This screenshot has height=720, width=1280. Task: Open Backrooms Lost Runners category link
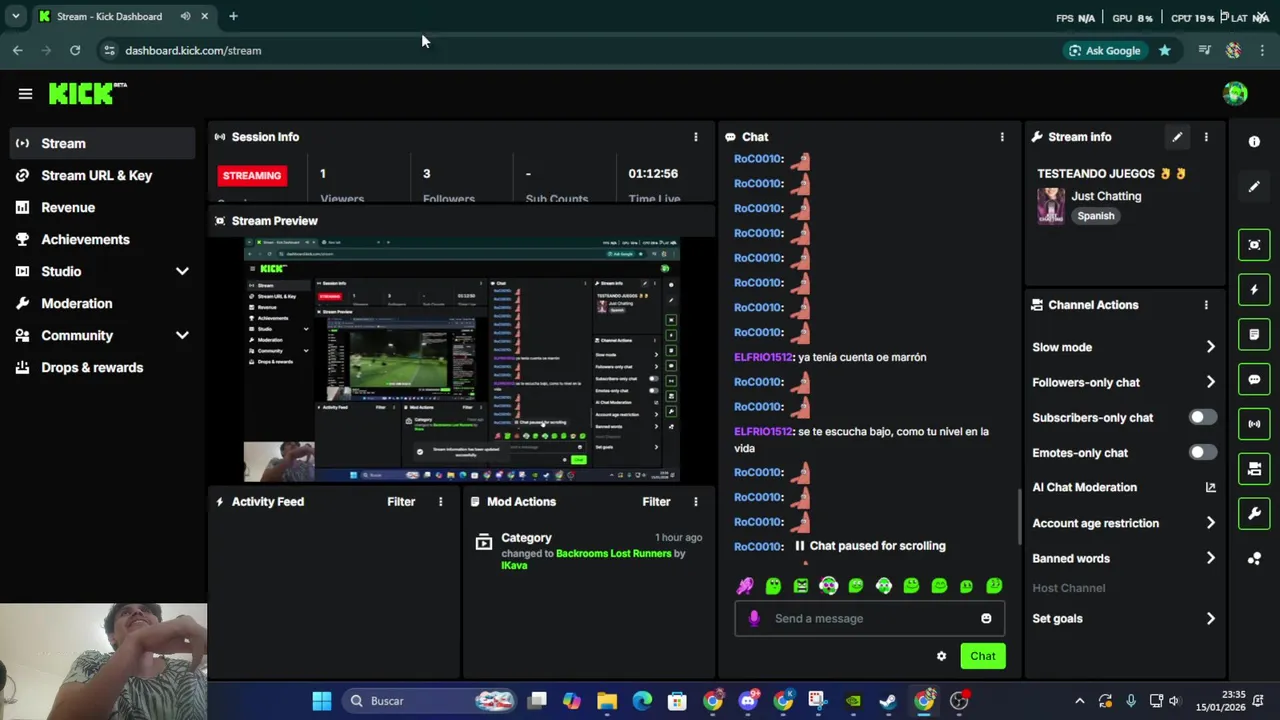click(613, 553)
